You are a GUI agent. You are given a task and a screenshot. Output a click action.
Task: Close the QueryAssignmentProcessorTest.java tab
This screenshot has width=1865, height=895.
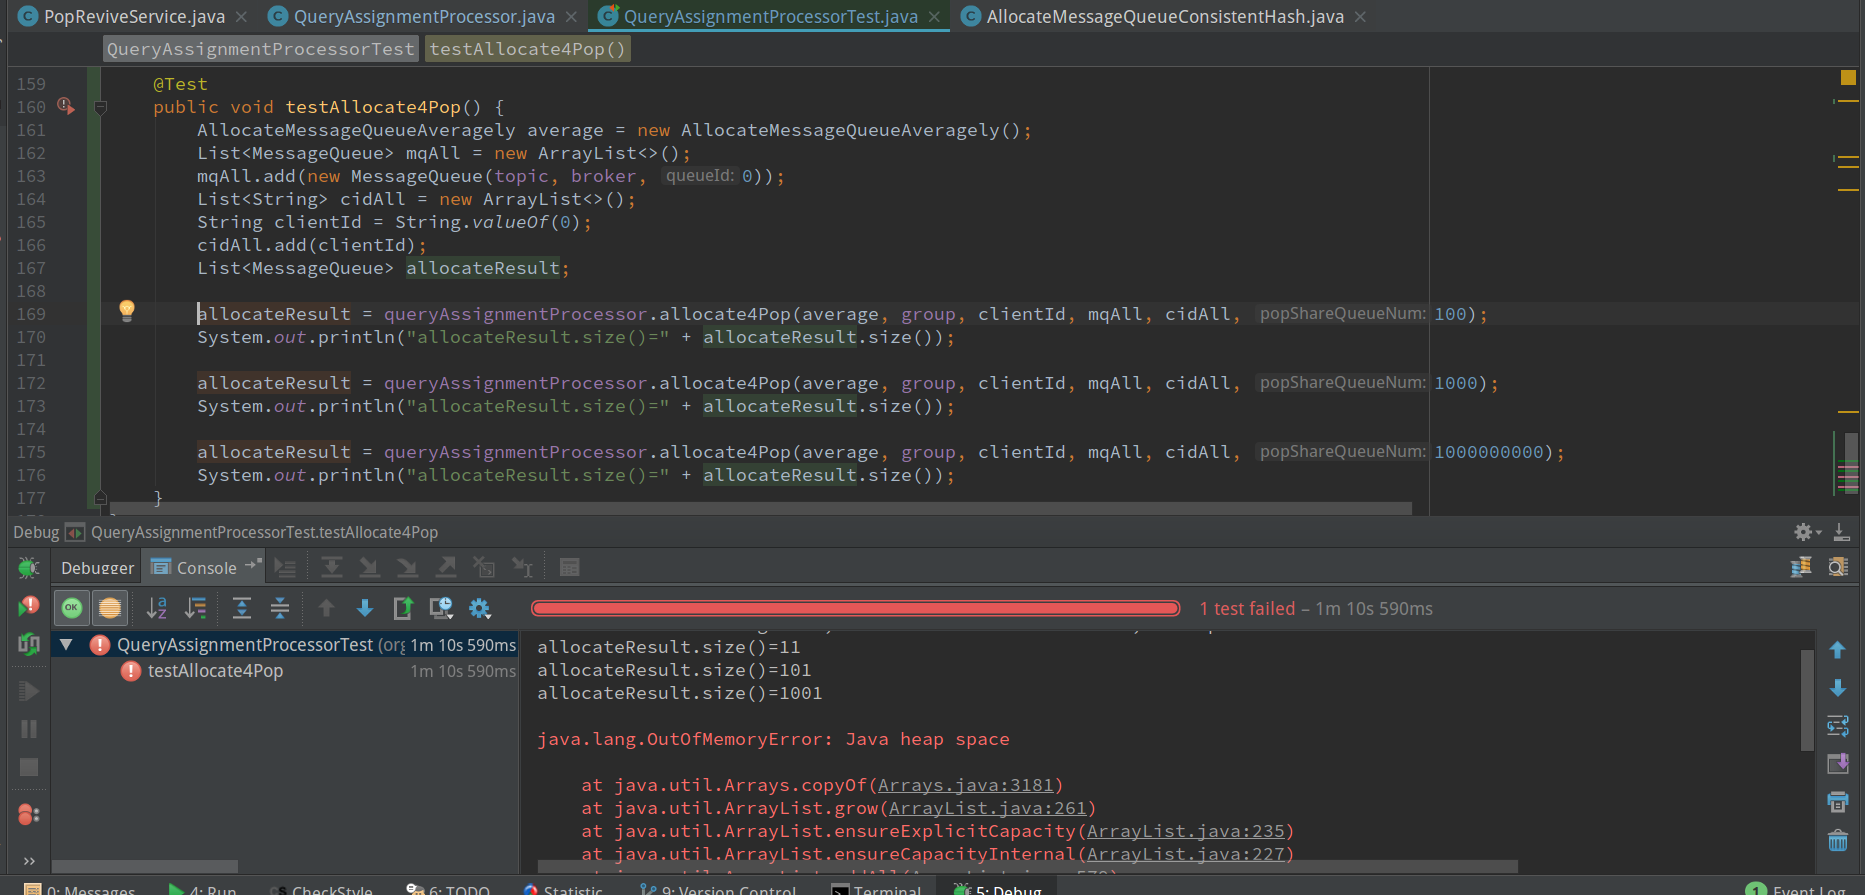click(x=934, y=17)
